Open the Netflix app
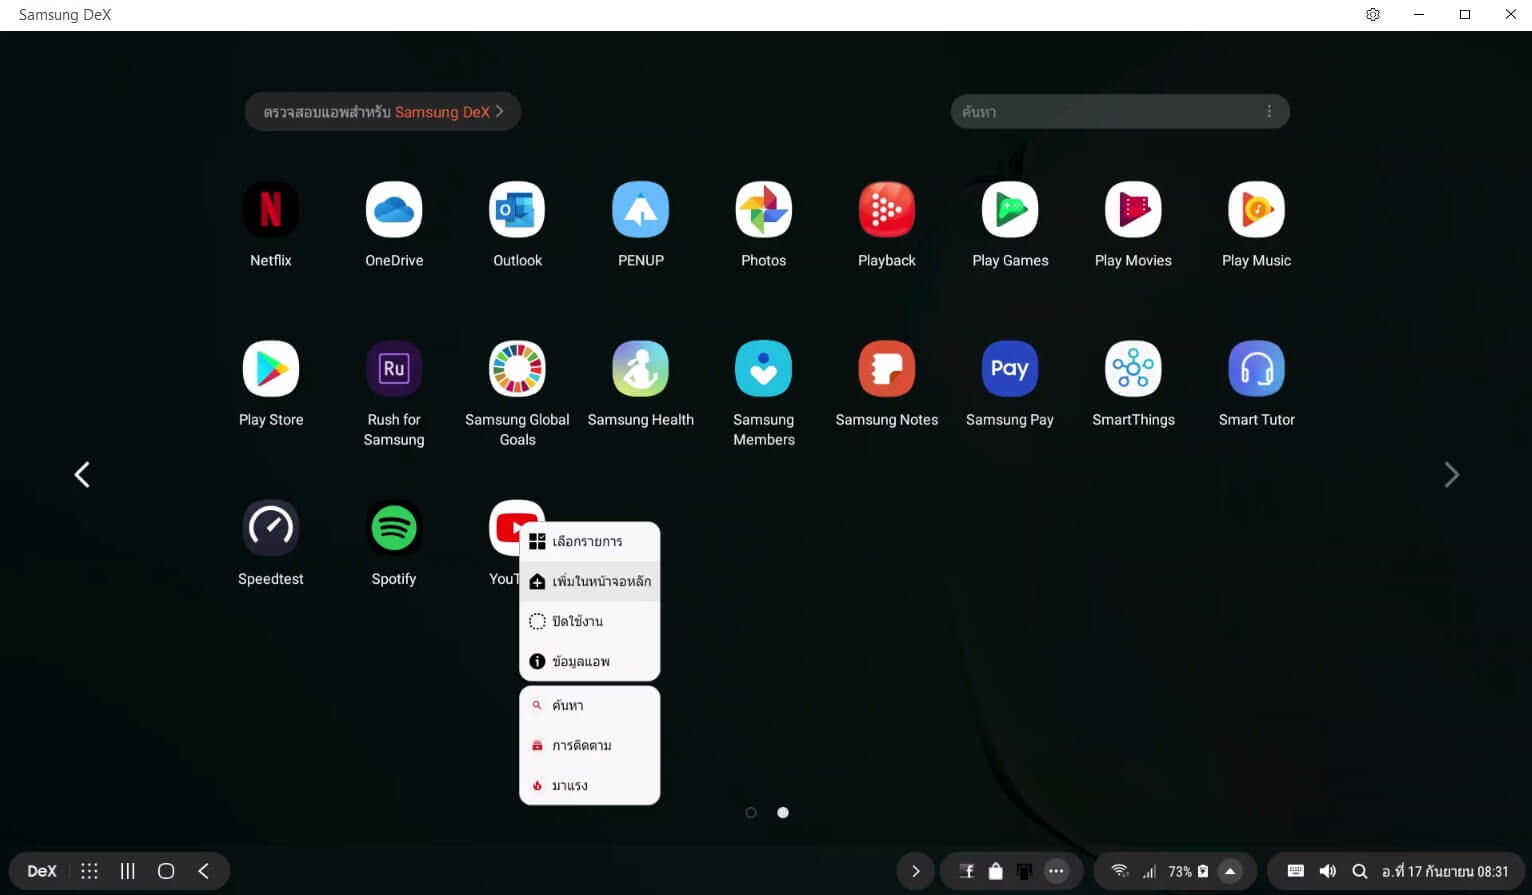This screenshot has width=1532, height=895. (270, 210)
